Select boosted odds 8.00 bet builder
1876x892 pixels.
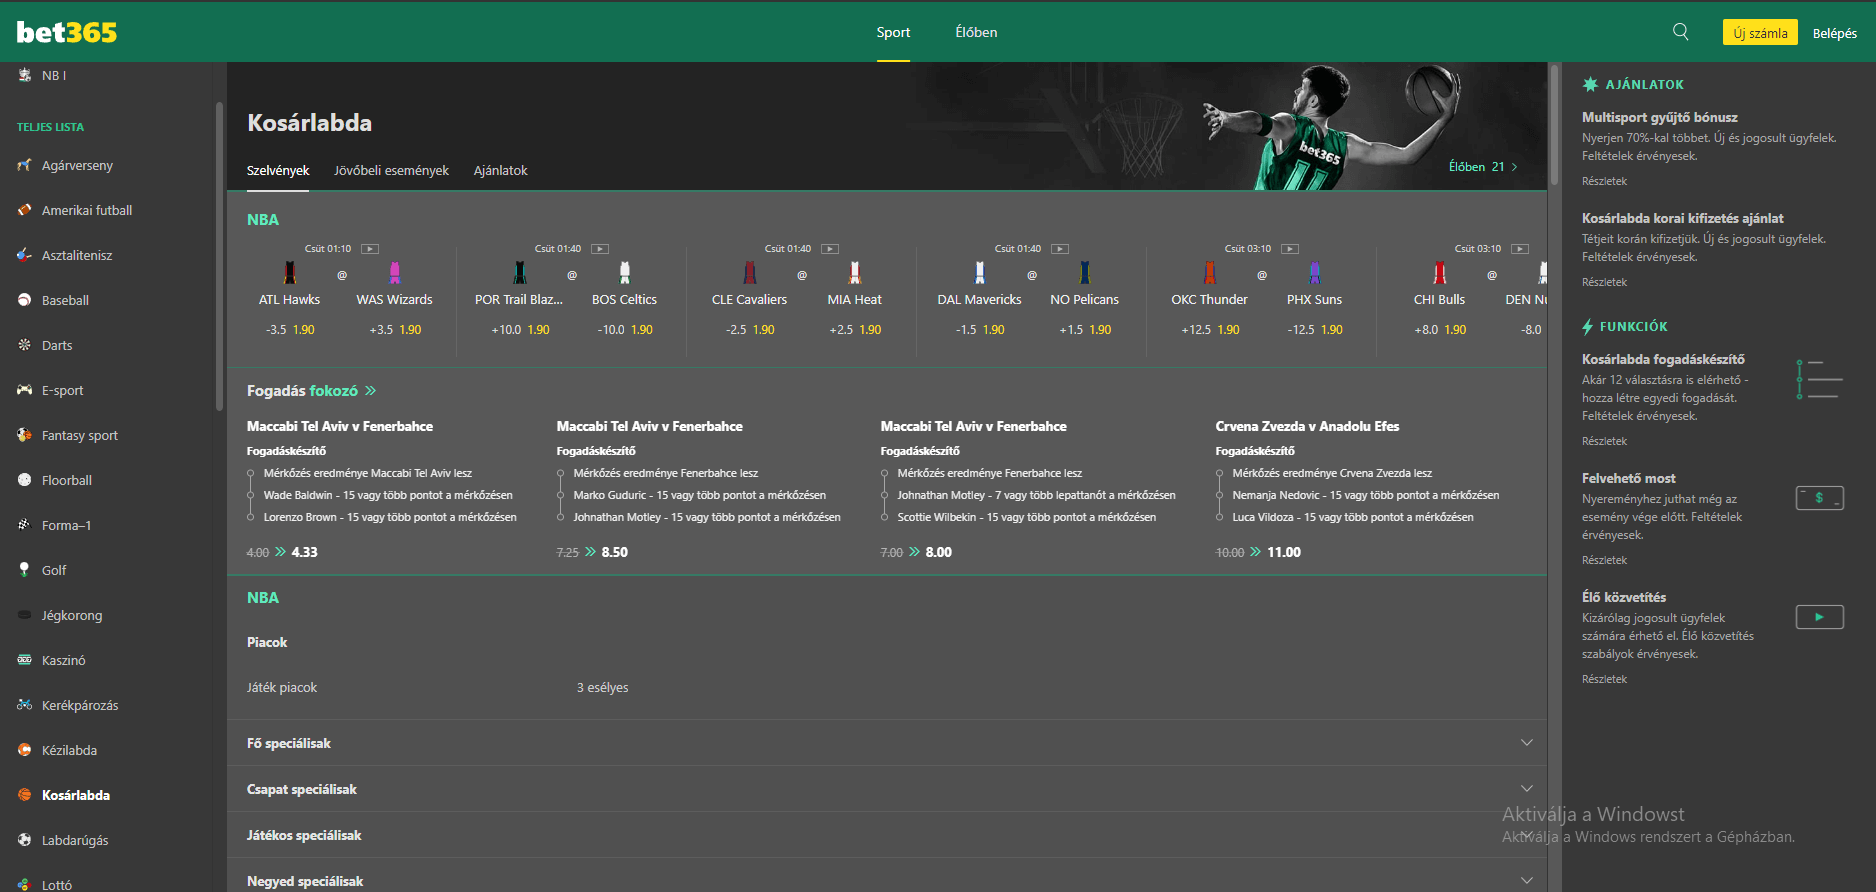pyautogui.click(x=938, y=552)
